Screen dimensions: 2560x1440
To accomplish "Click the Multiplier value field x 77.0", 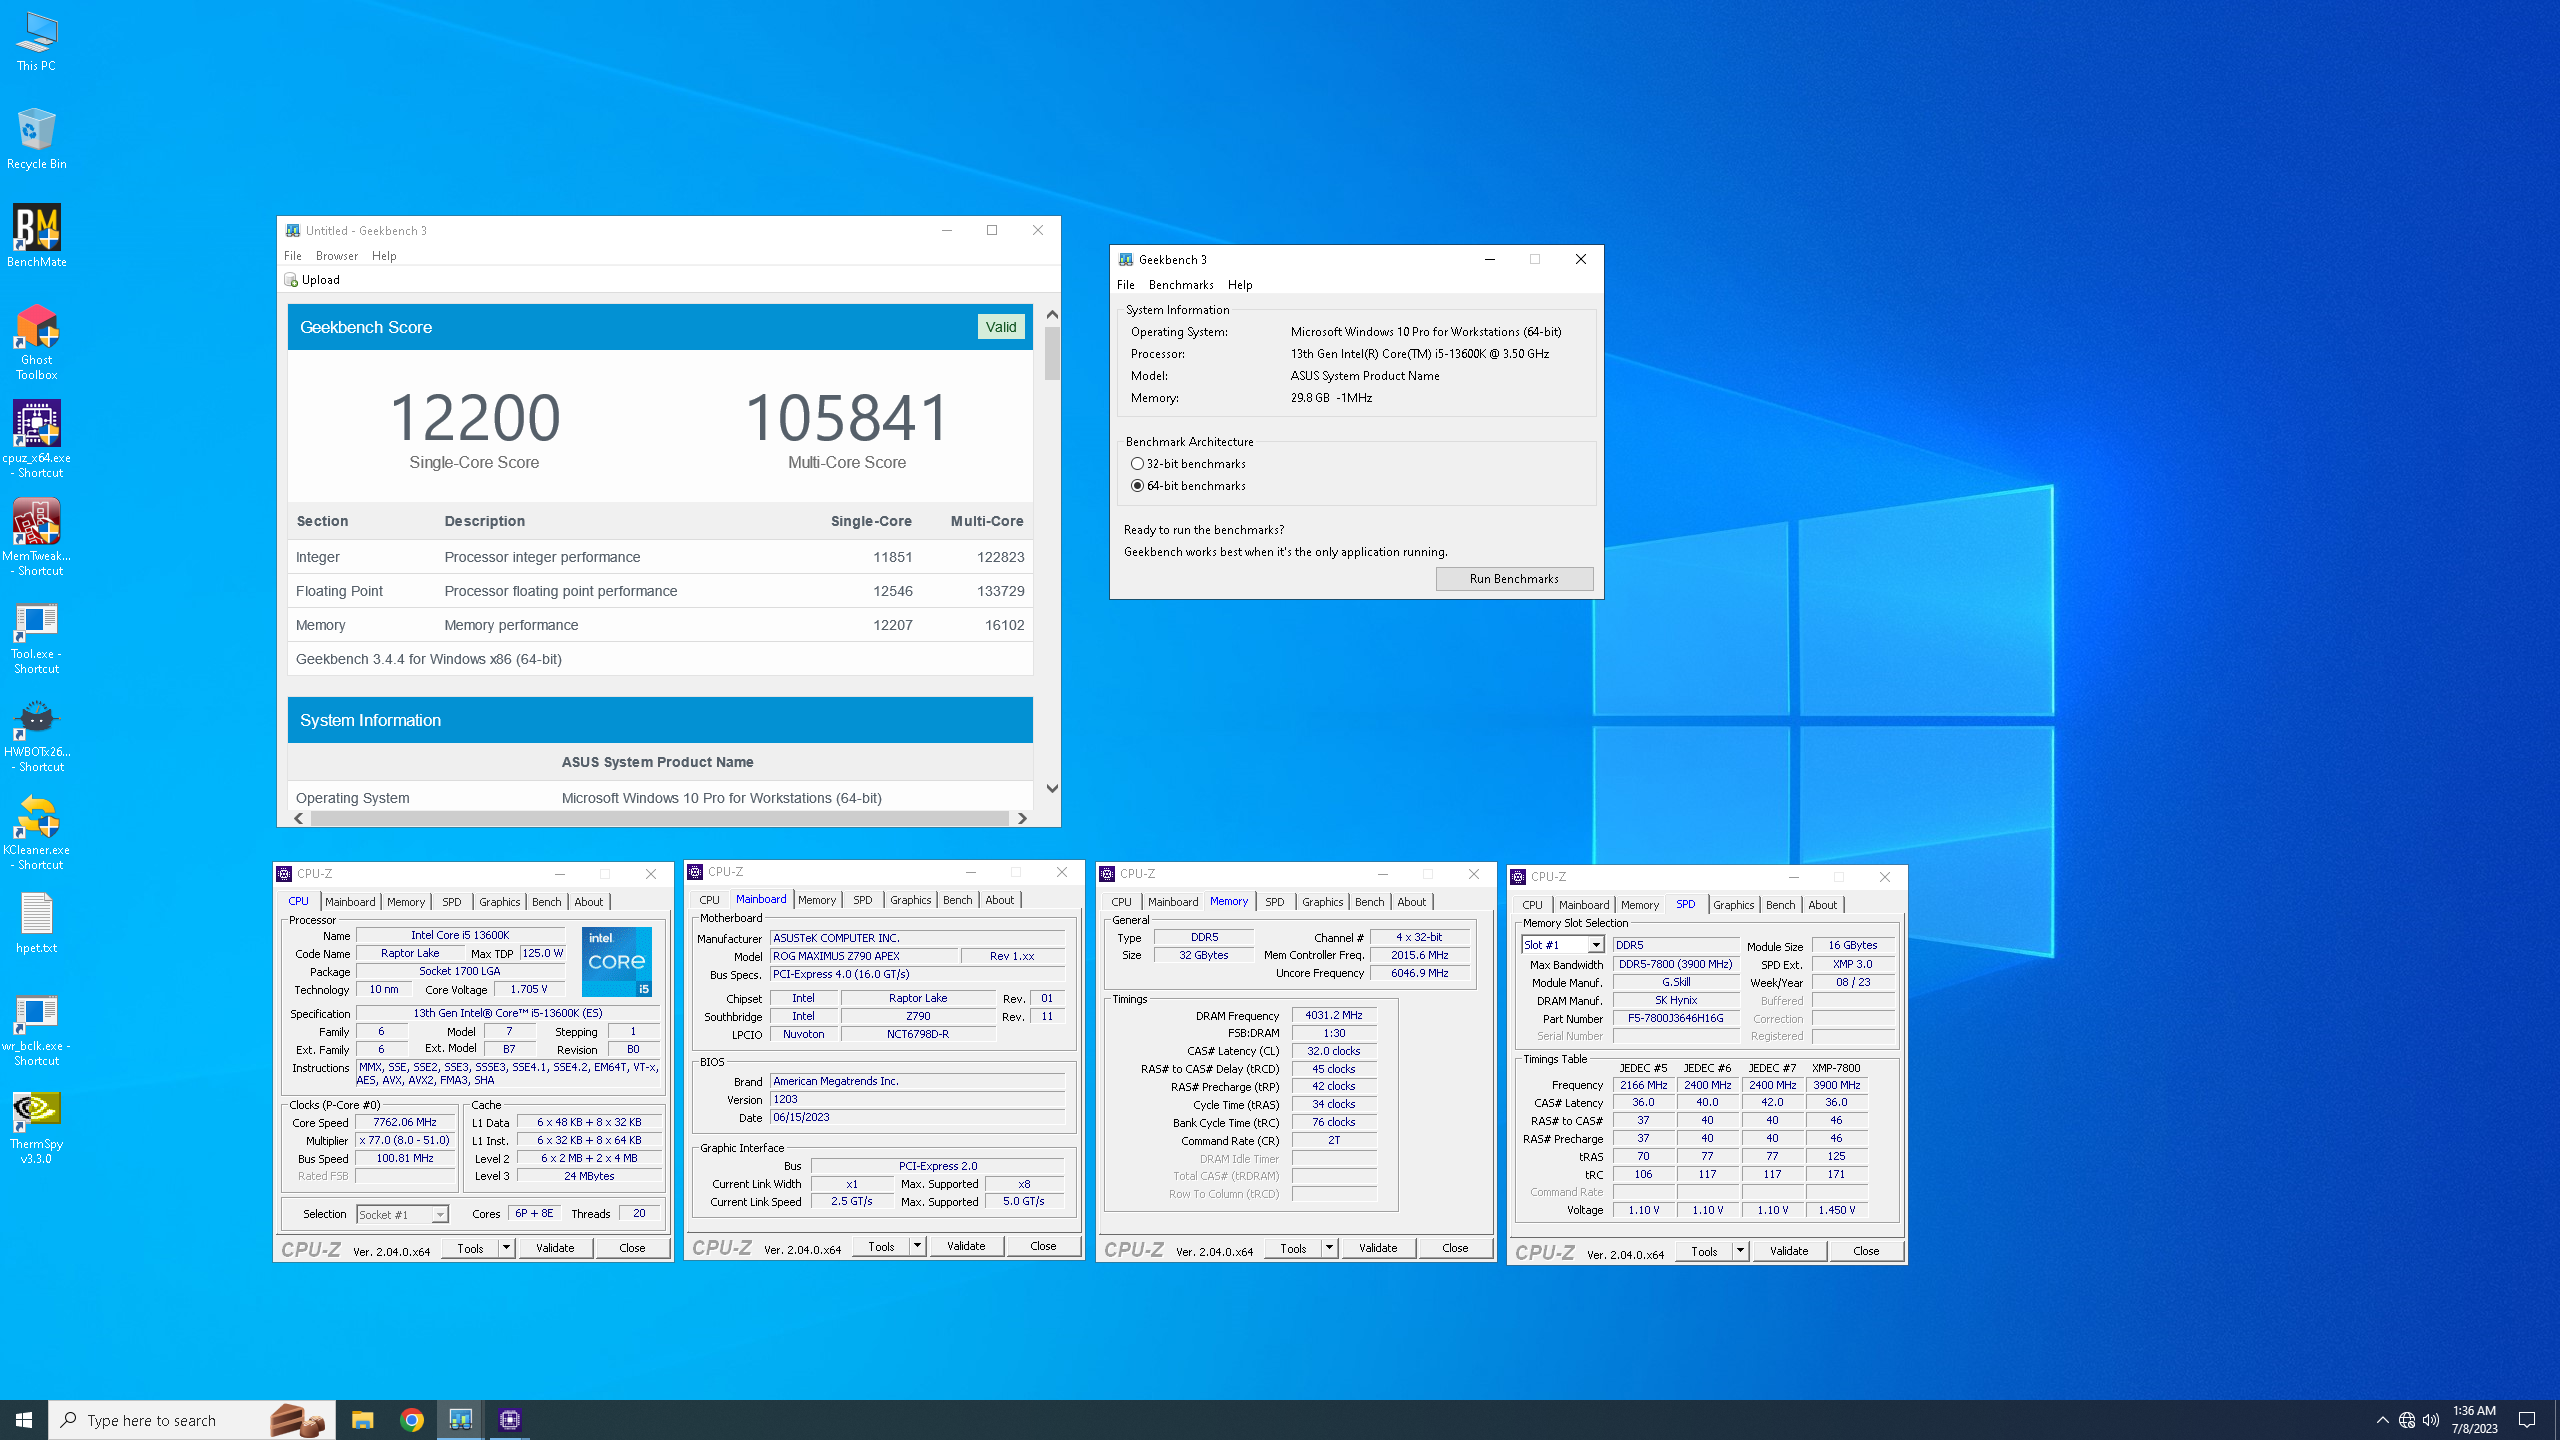I will (404, 1141).
